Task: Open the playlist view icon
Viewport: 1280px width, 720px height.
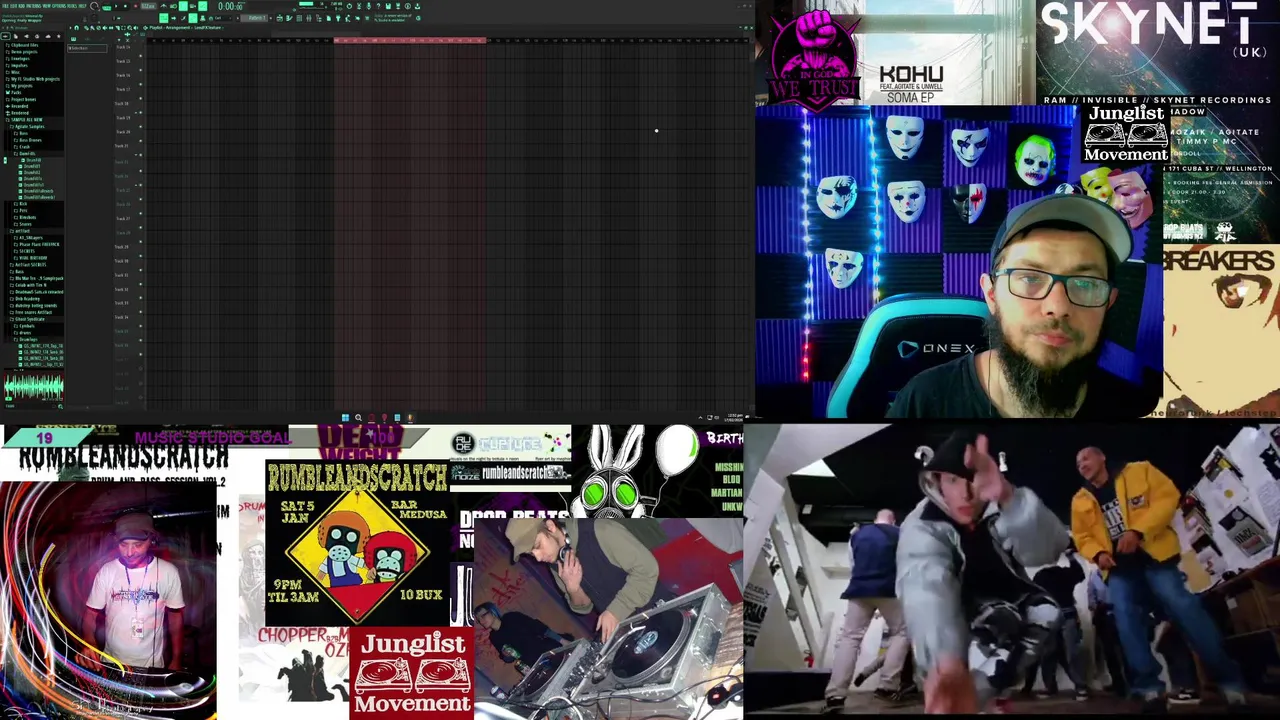Action: 279,18
